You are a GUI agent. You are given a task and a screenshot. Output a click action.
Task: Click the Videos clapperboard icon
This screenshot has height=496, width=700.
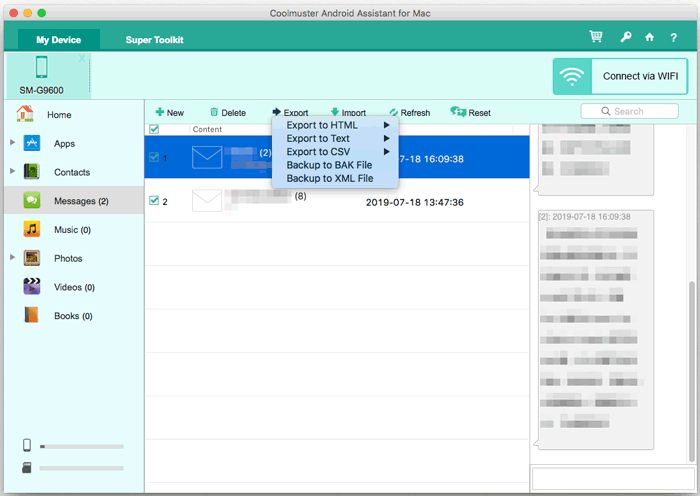tap(32, 286)
